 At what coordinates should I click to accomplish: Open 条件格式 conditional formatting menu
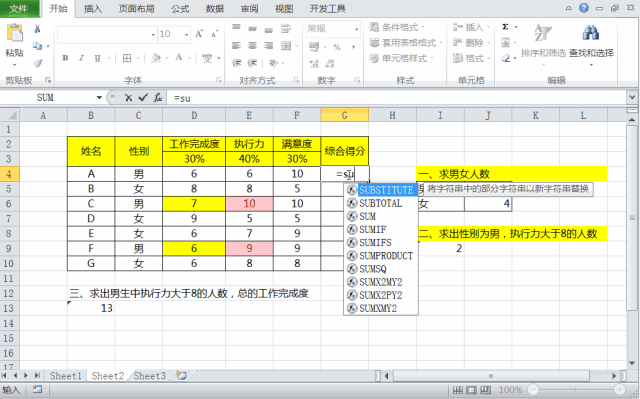pos(397,27)
